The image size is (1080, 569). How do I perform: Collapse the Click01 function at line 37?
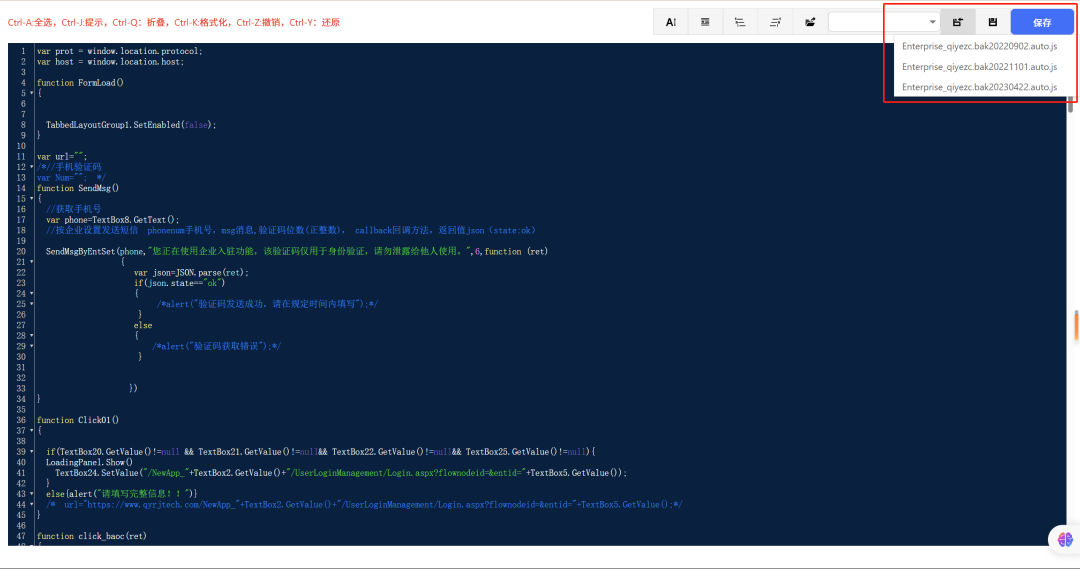(x=32, y=431)
